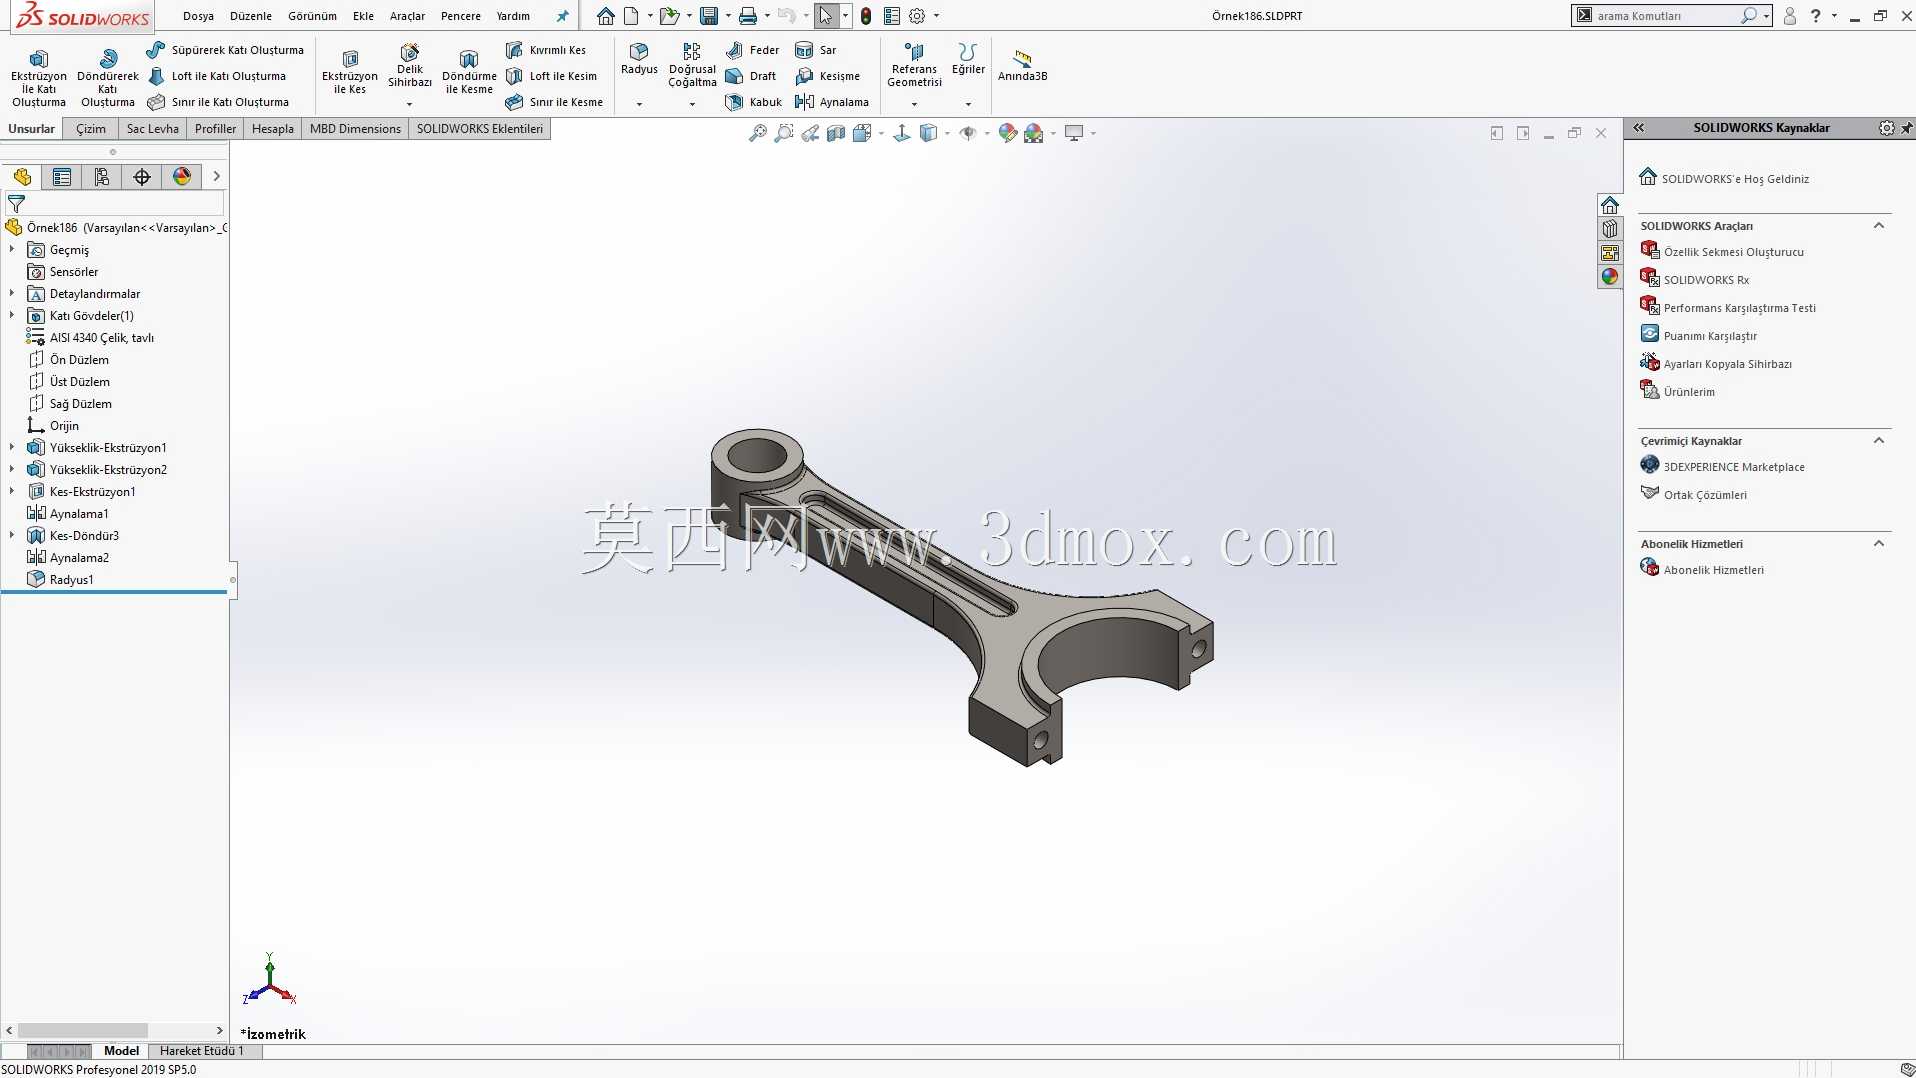Open Hareket Etüdü 1 tab
This screenshot has width=1916, height=1078.
tap(201, 1051)
